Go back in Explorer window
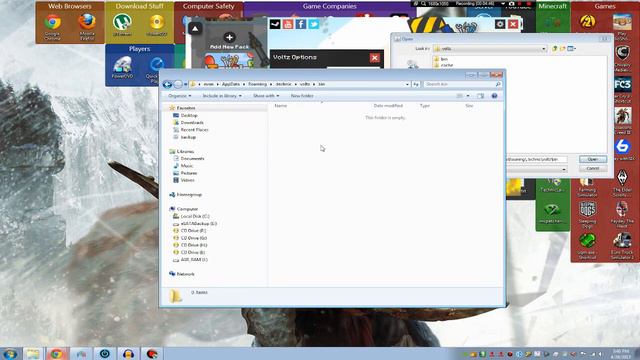The width and height of the screenshot is (640, 360). [x=167, y=84]
